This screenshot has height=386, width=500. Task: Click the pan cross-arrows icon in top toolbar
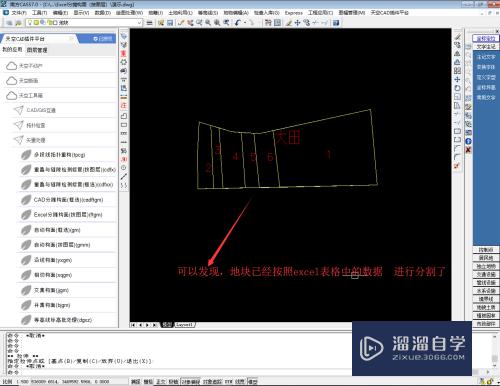click(x=297, y=23)
